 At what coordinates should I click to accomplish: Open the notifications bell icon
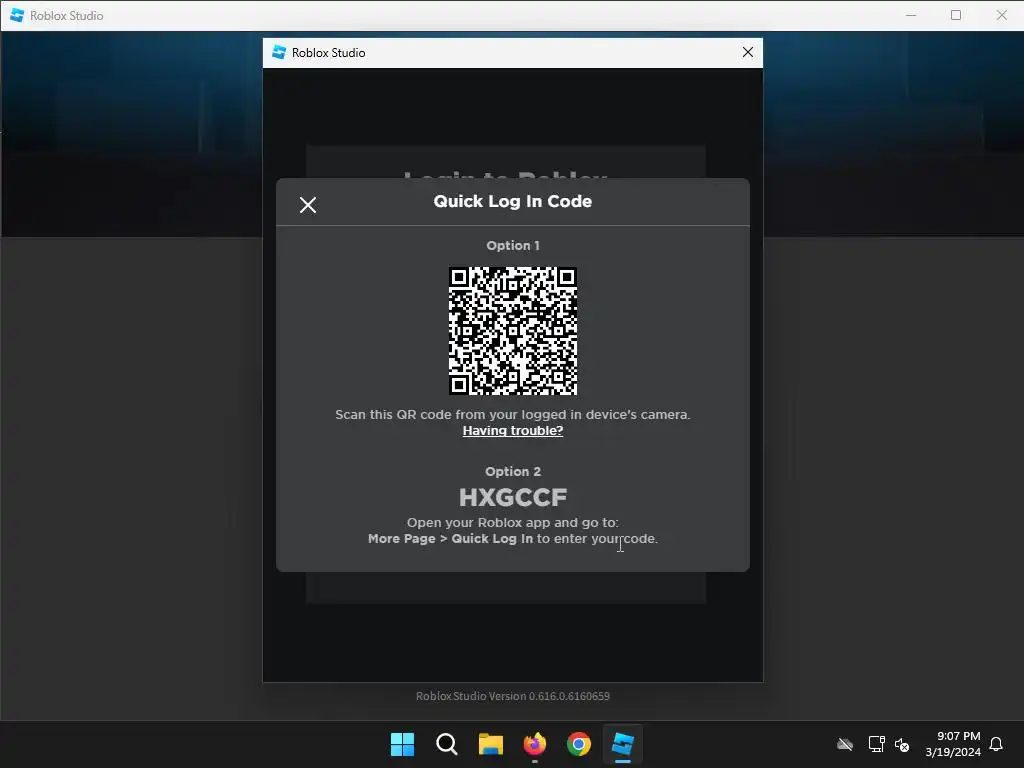(x=996, y=744)
